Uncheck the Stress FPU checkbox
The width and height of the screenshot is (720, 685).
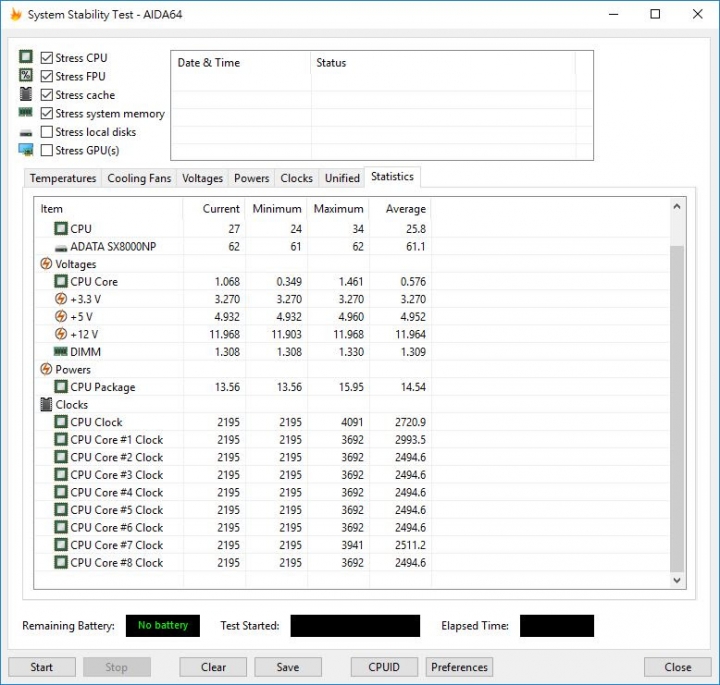(46, 76)
